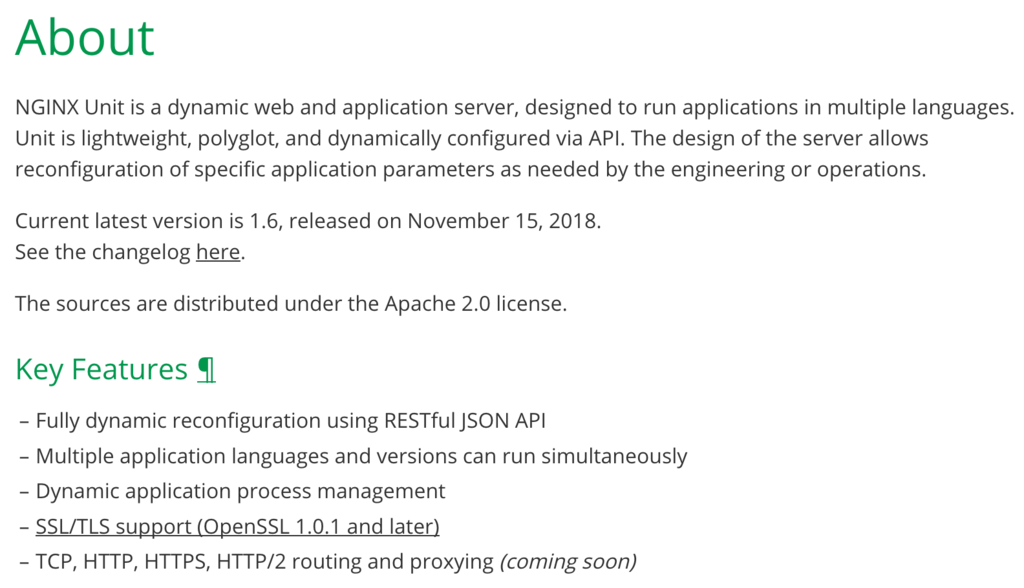This screenshot has height=588, width=1024.
Task: Click the paragraph line beginning "NGINX Unit is a dynamic web and application server"
Action: point(515,107)
